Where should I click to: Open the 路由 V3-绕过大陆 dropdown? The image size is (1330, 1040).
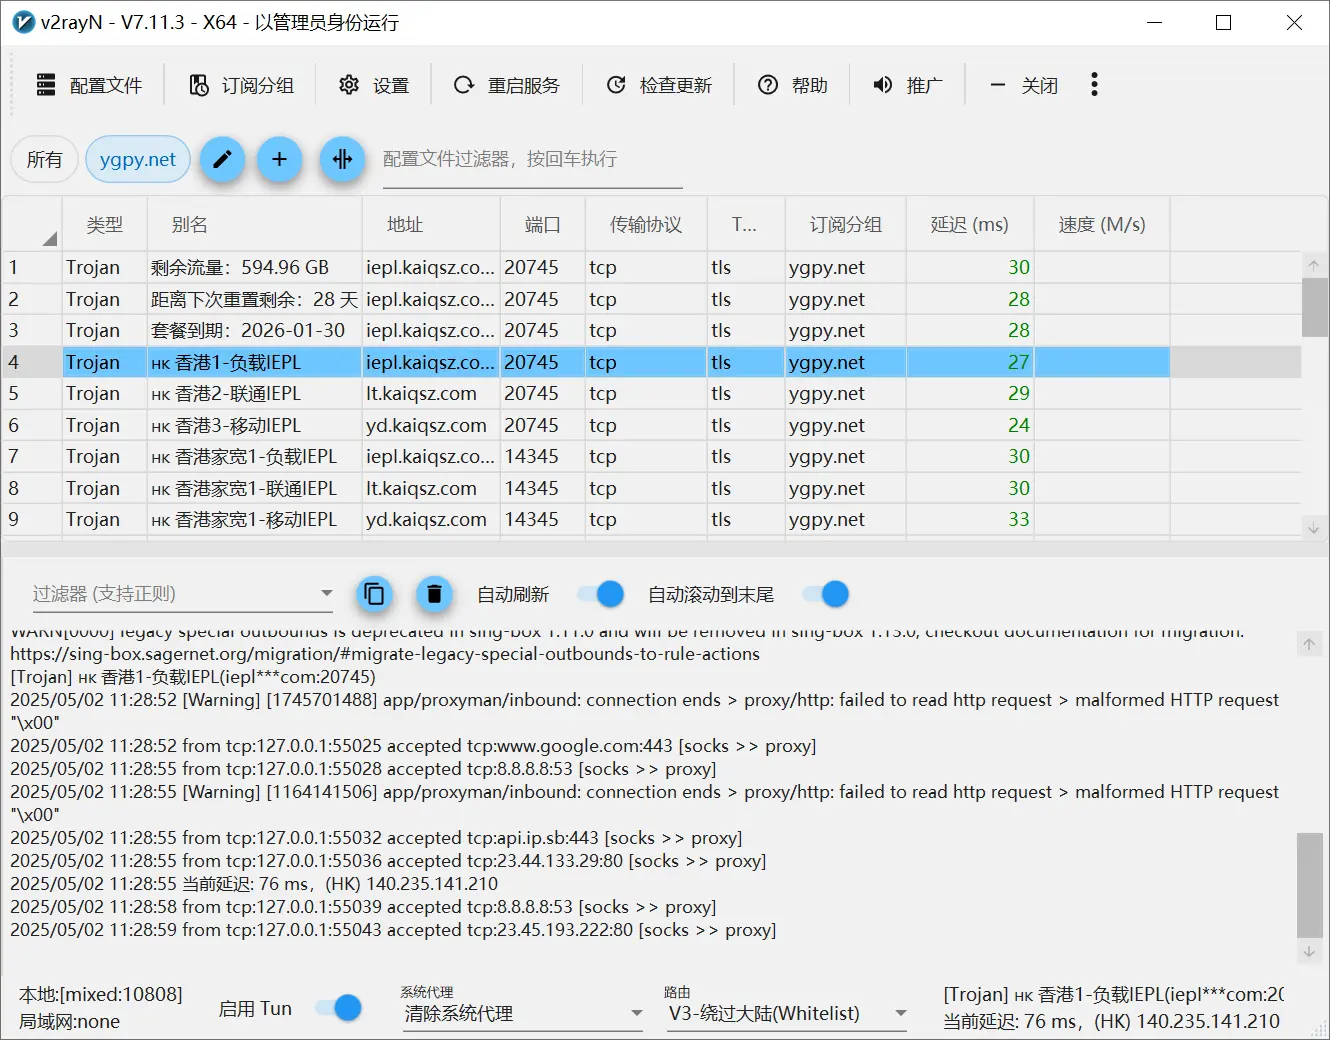(x=788, y=1013)
